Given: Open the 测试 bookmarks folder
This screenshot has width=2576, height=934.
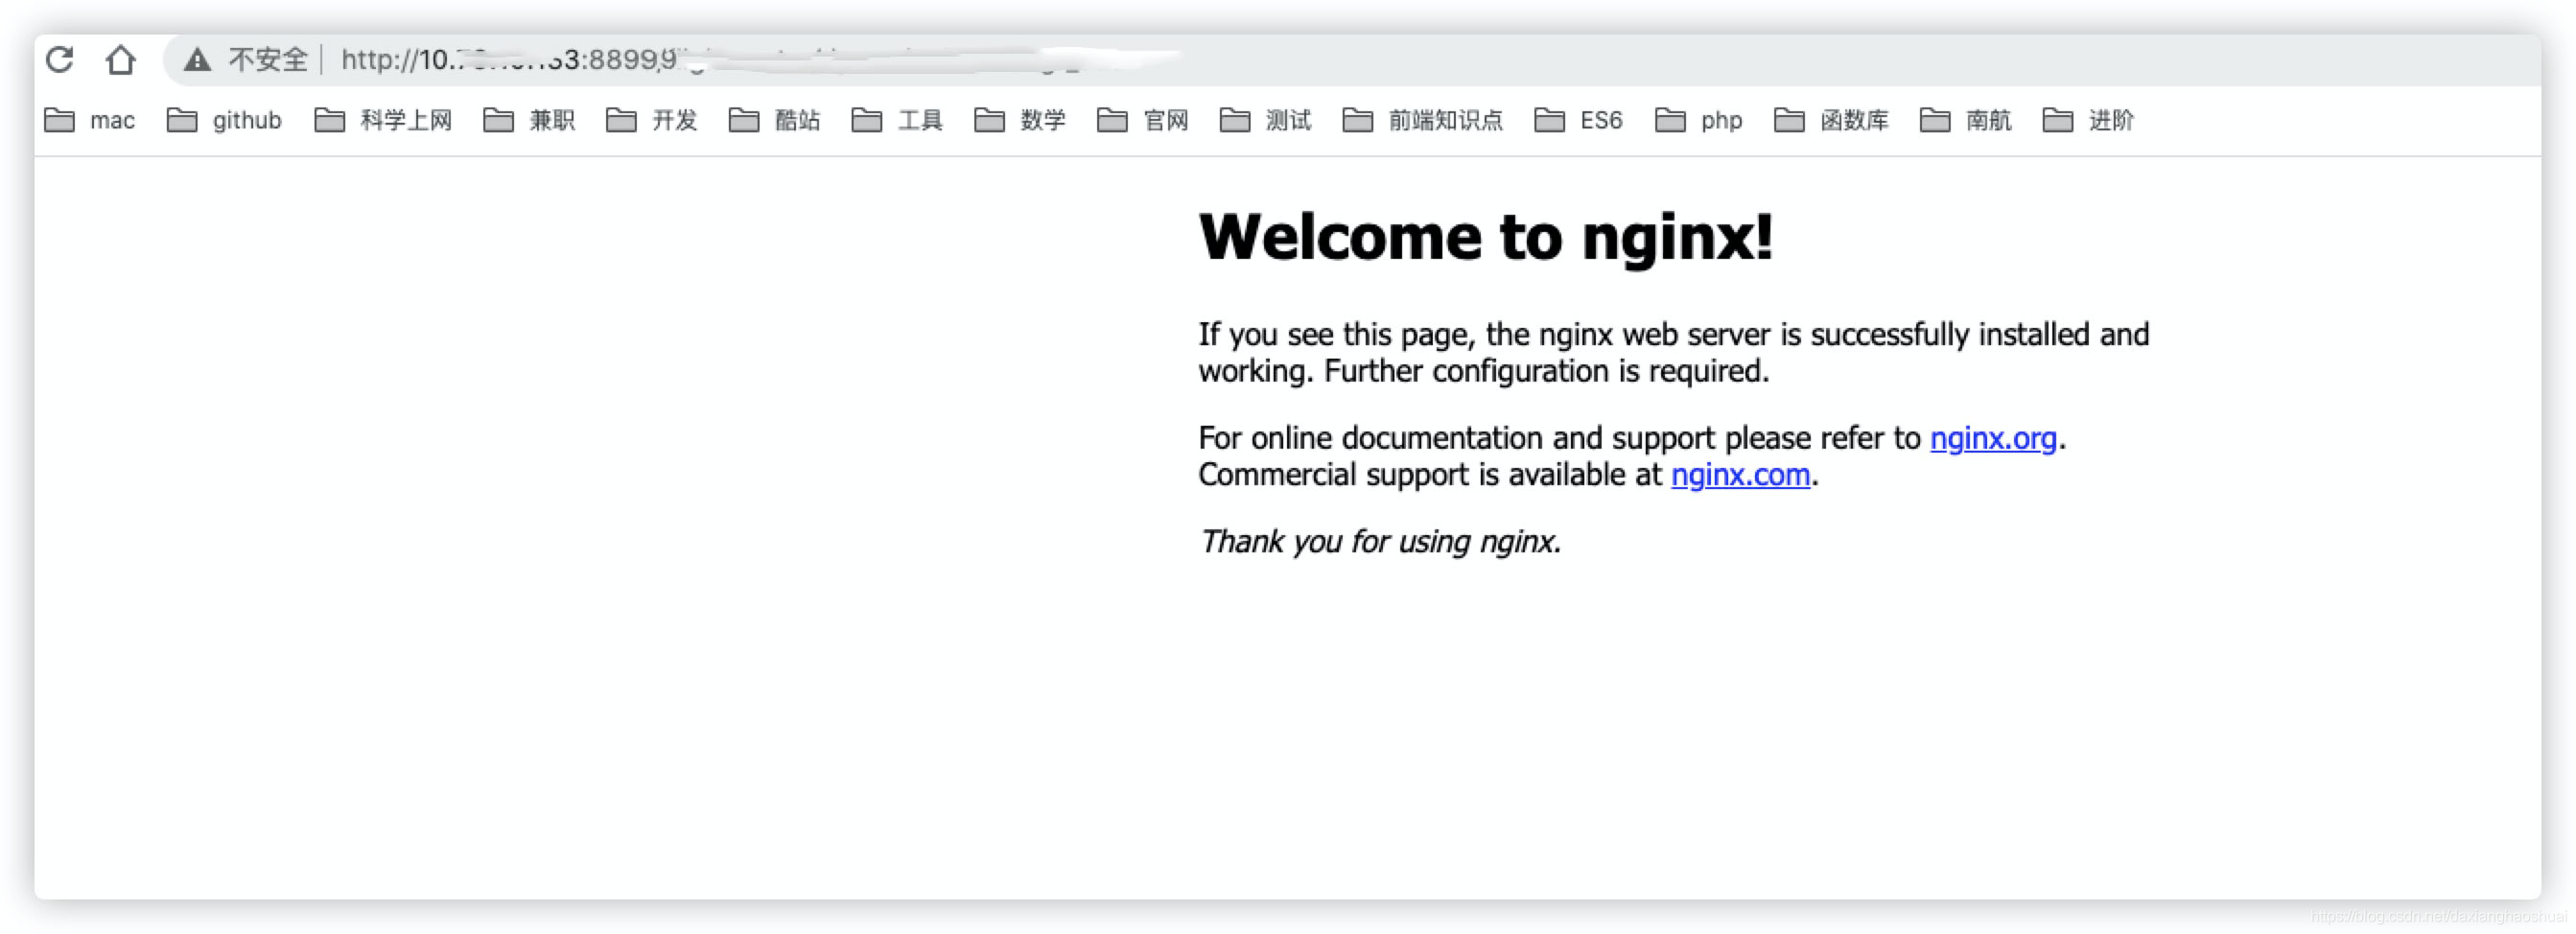Looking at the screenshot, I should [x=1266, y=120].
